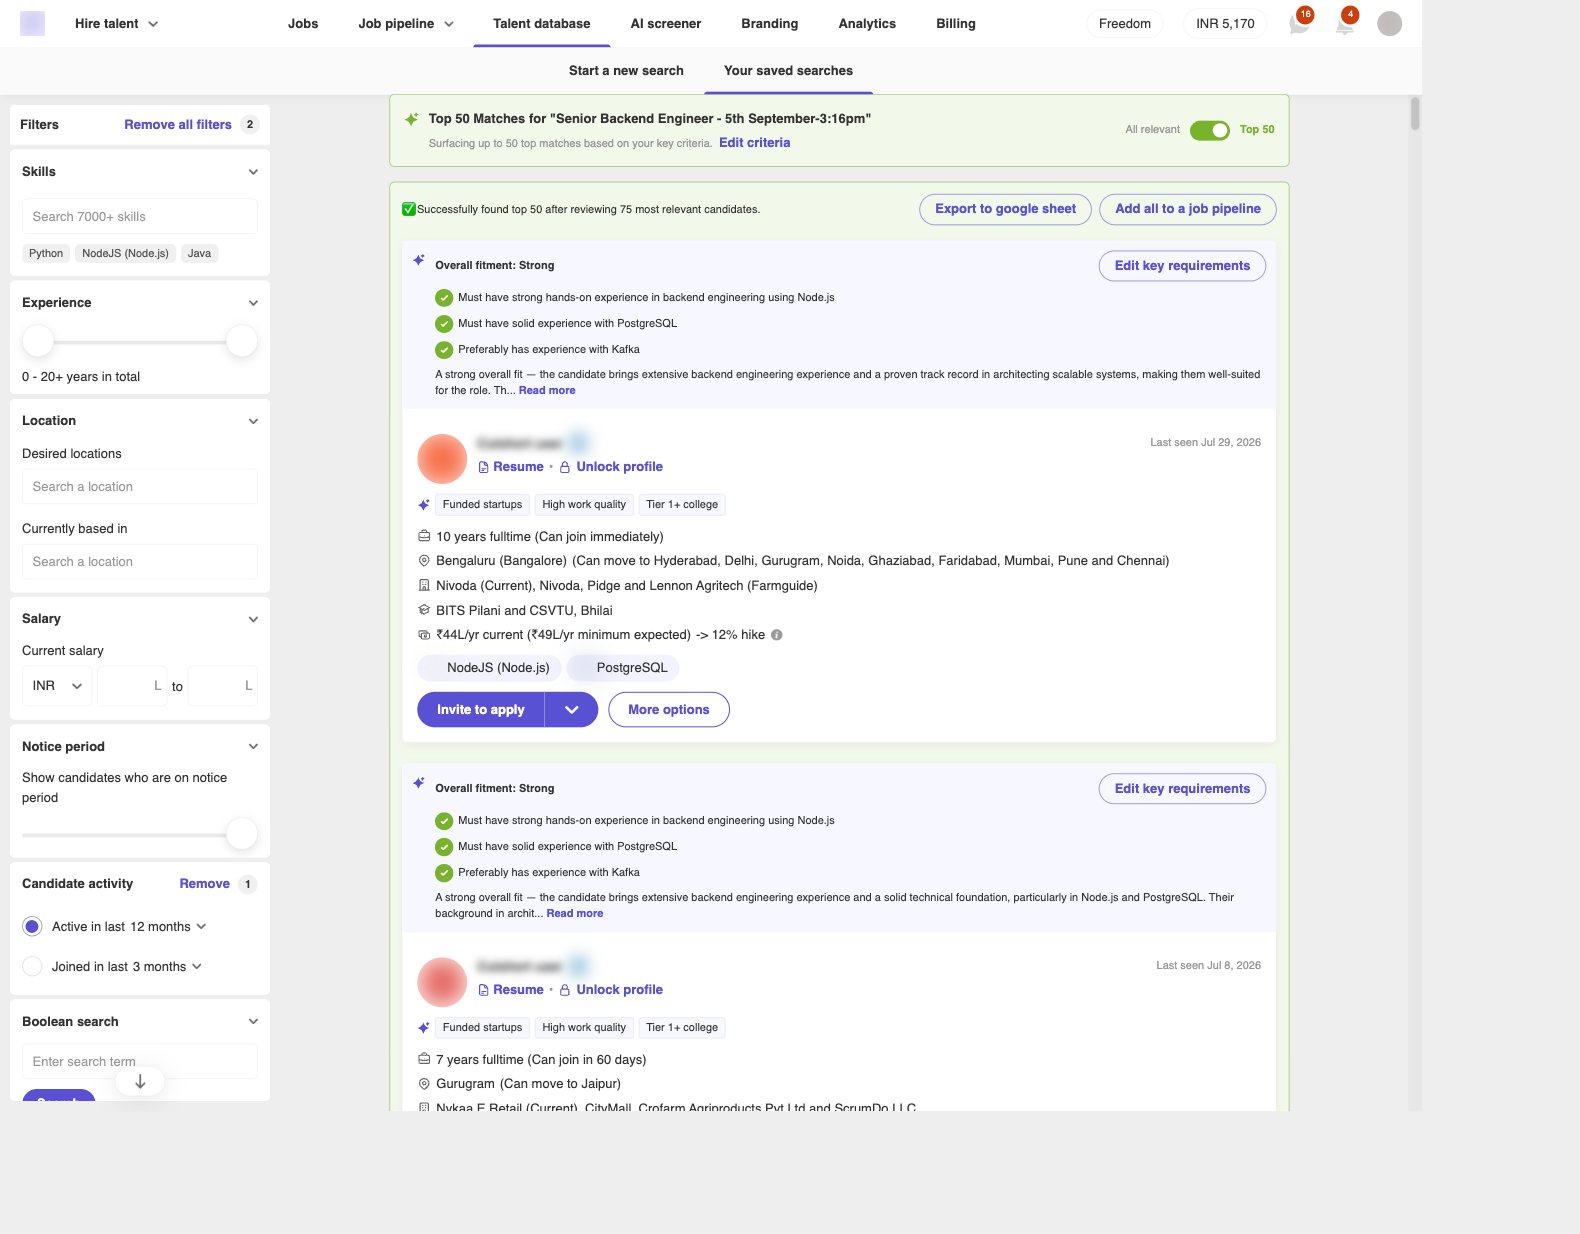Image resolution: width=1580 pixels, height=1234 pixels.
Task: Collapse the Location filter section
Action: point(253,421)
